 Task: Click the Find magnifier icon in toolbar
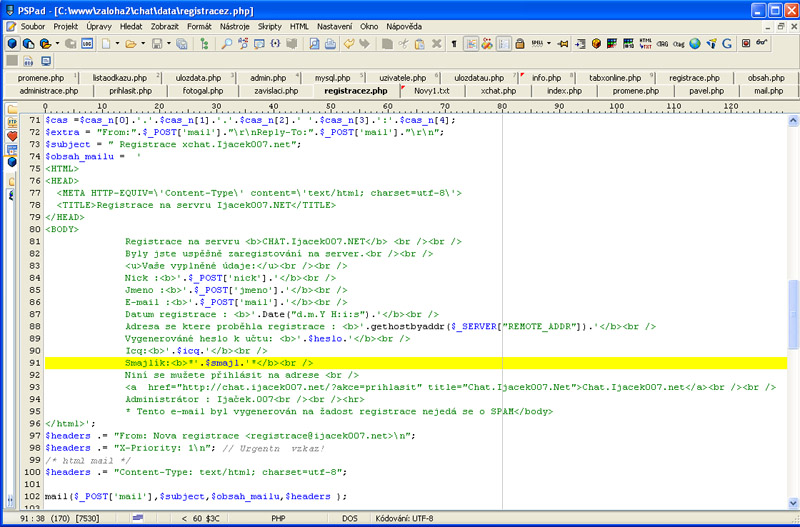227,44
